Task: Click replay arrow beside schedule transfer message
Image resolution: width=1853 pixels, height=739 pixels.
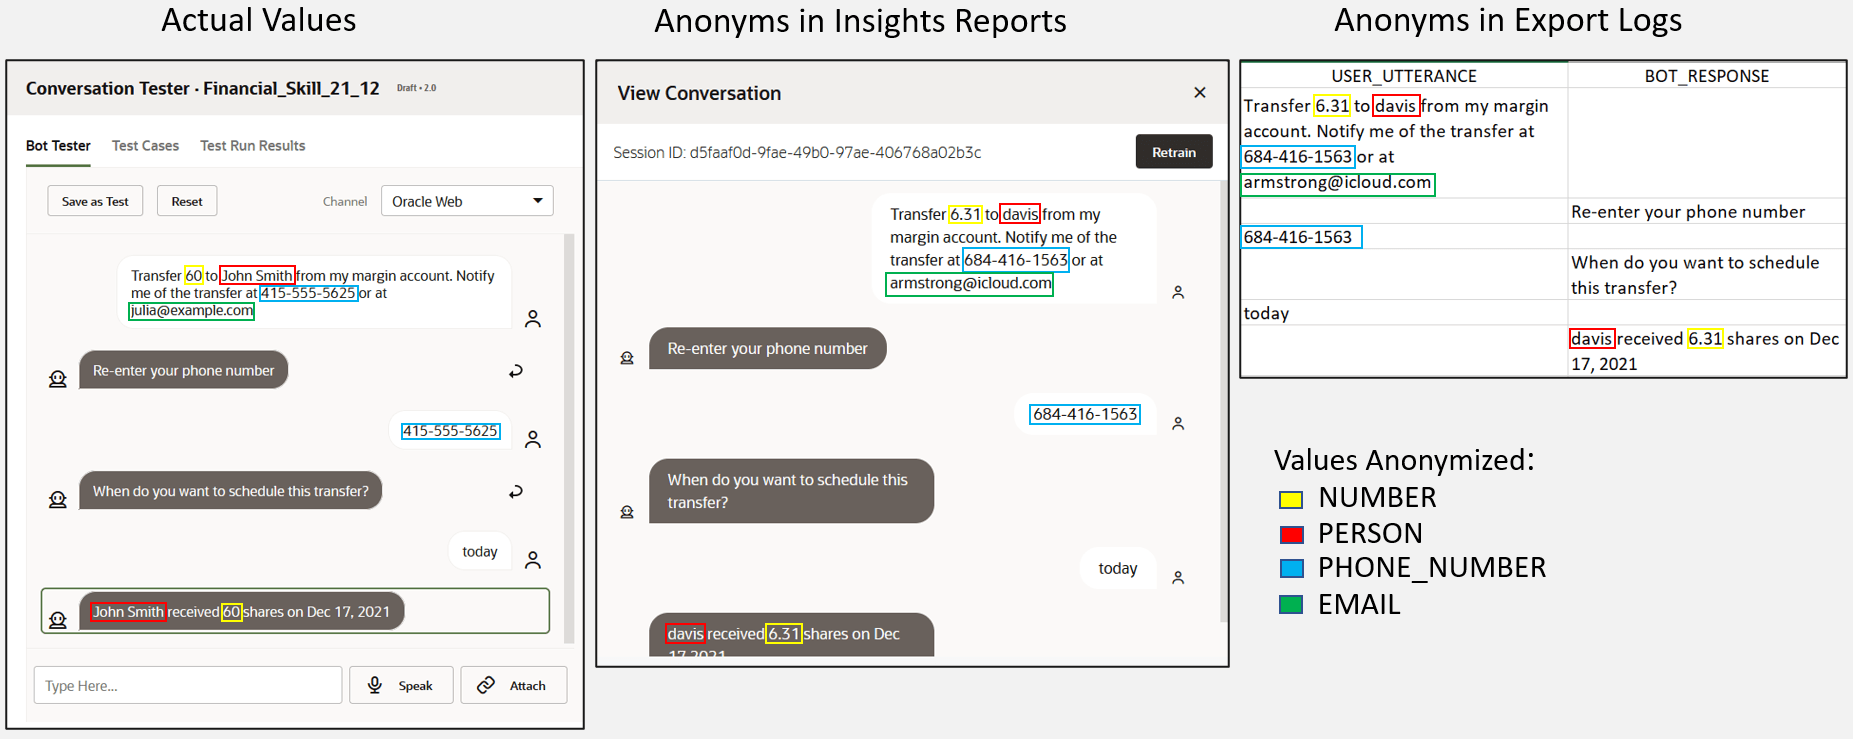Action: tap(516, 492)
